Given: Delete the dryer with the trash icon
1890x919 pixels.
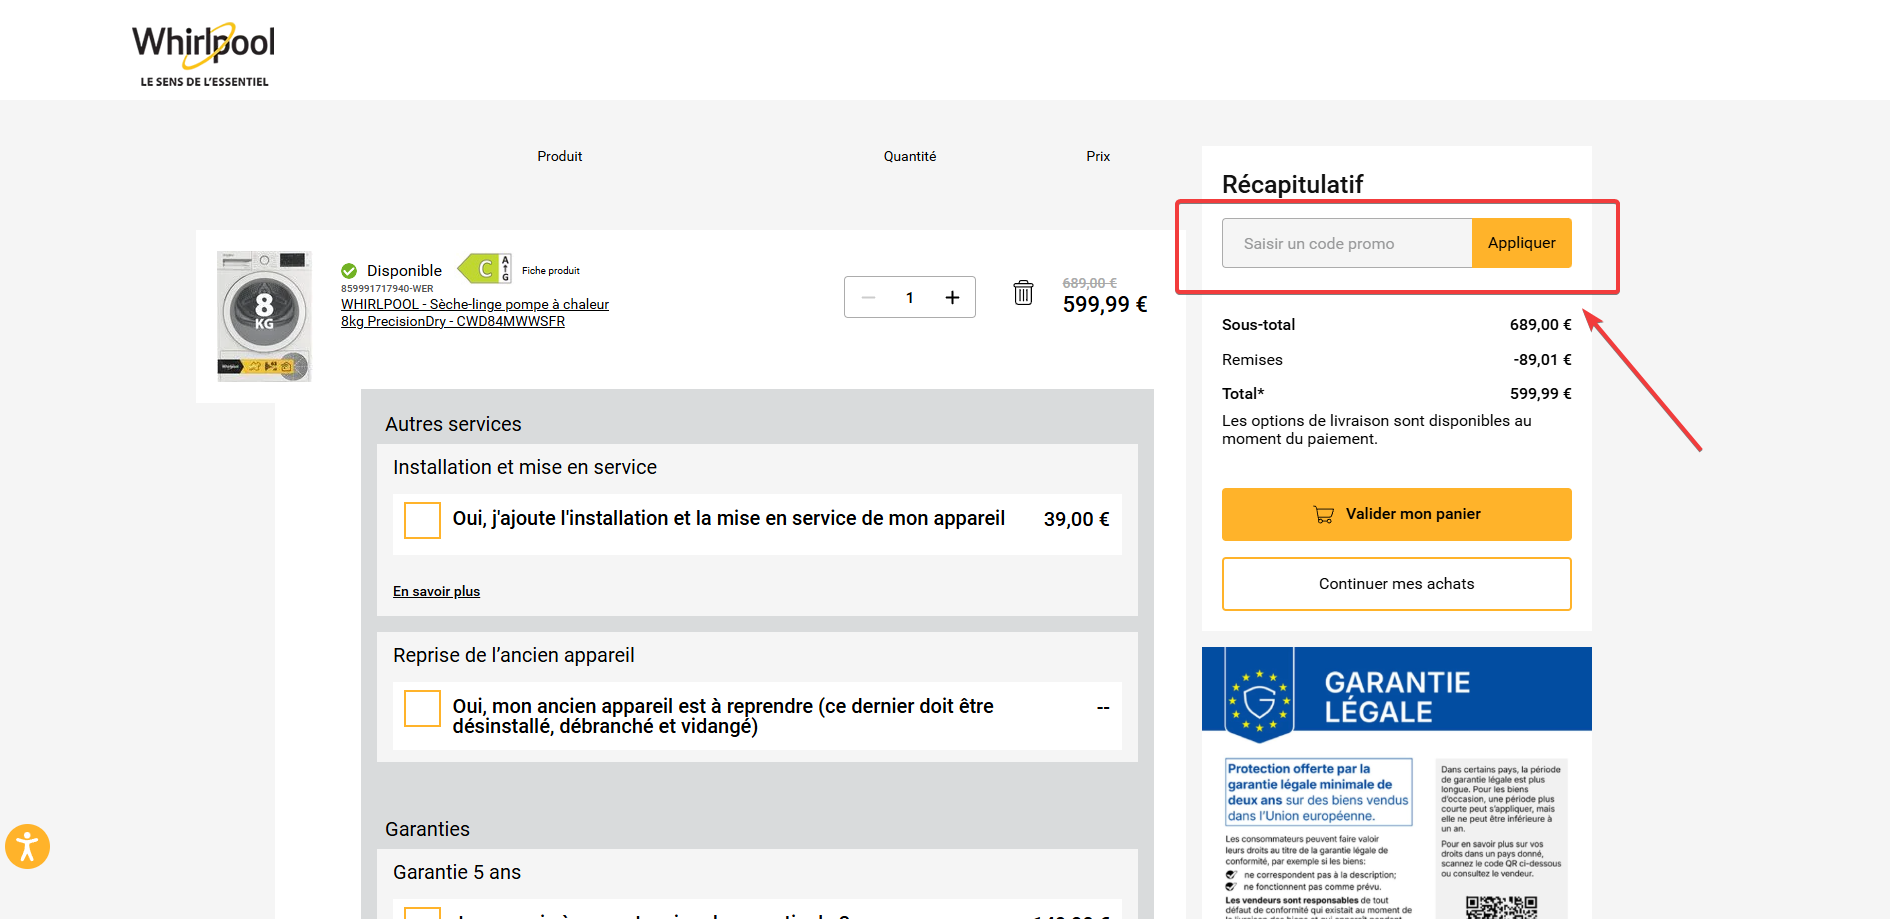Looking at the screenshot, I should [x=1023, y=292].
